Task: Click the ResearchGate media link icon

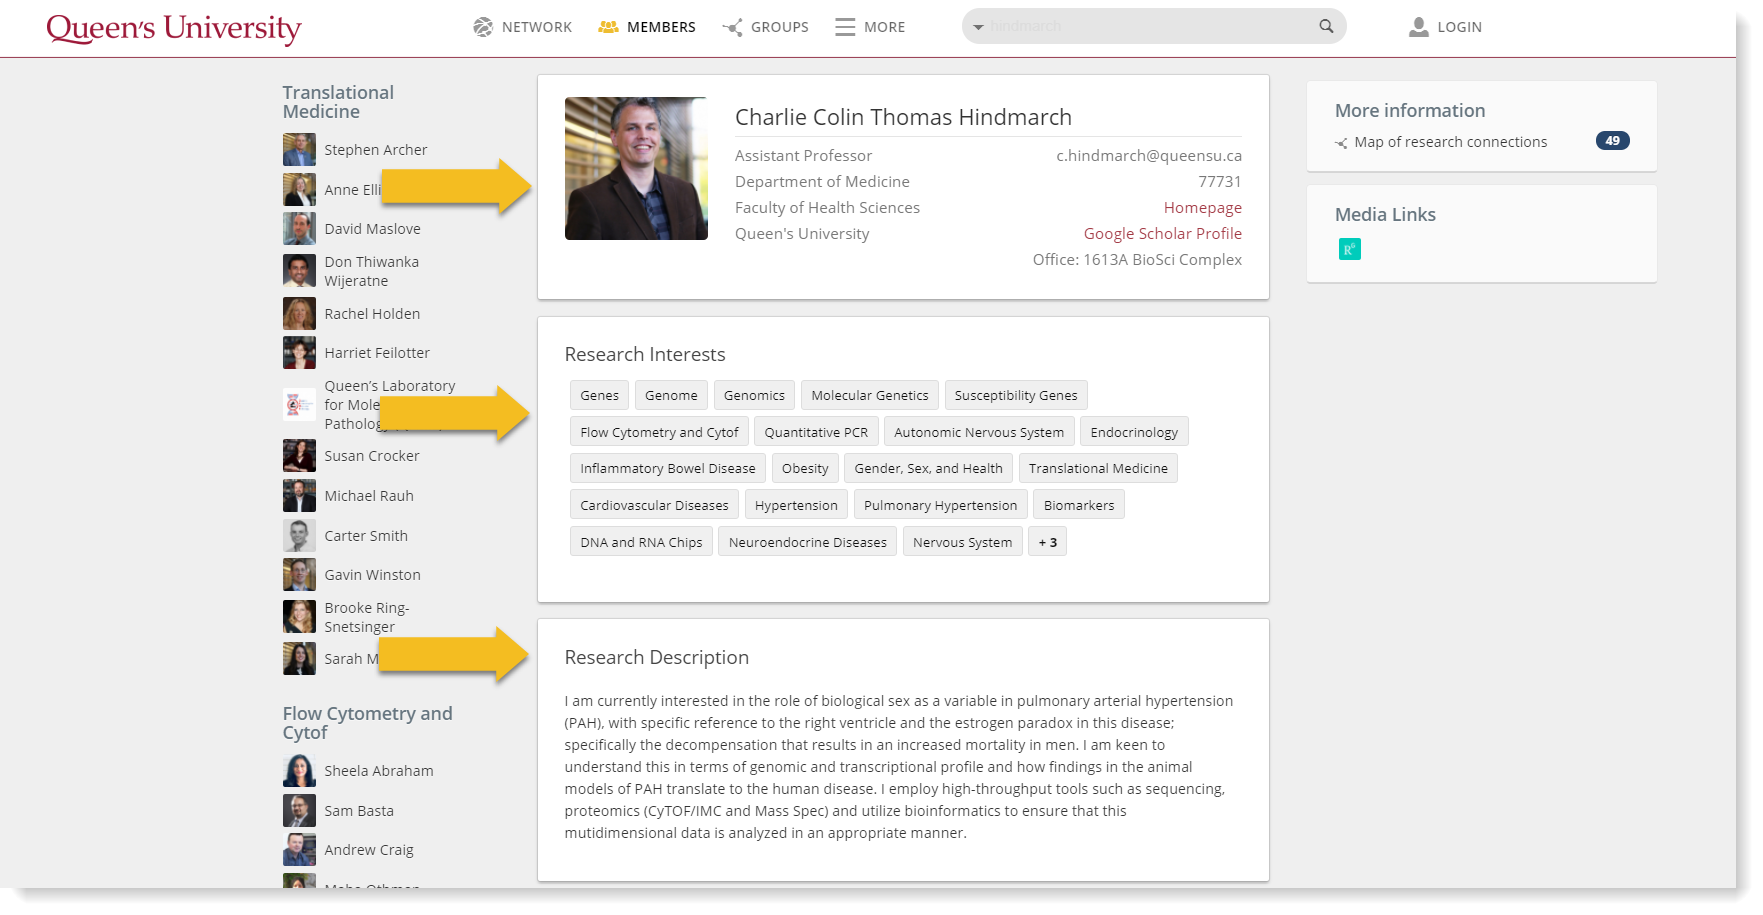Action: pos(1349,250)
